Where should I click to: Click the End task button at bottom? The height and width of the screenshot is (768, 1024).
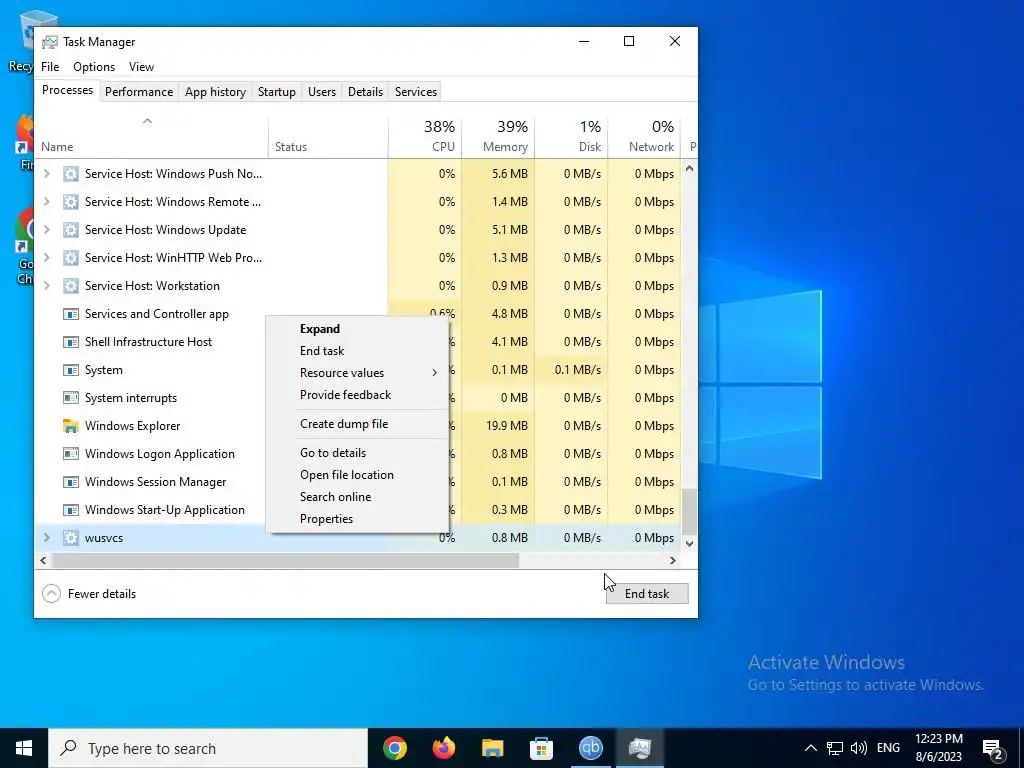pos(647,594)
